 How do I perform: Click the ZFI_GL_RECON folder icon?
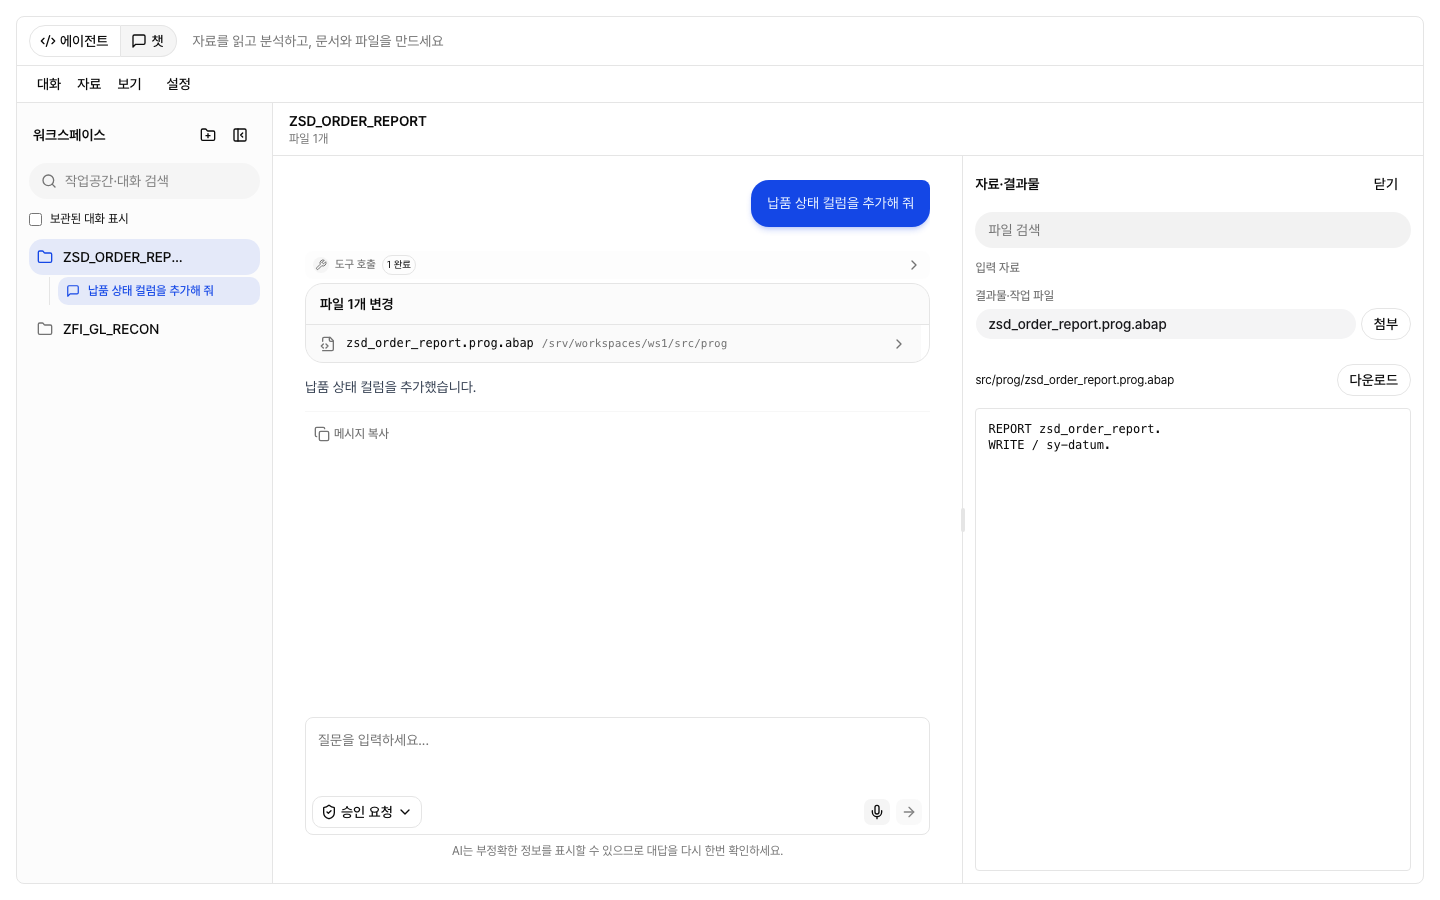click(x=45, y=329)
